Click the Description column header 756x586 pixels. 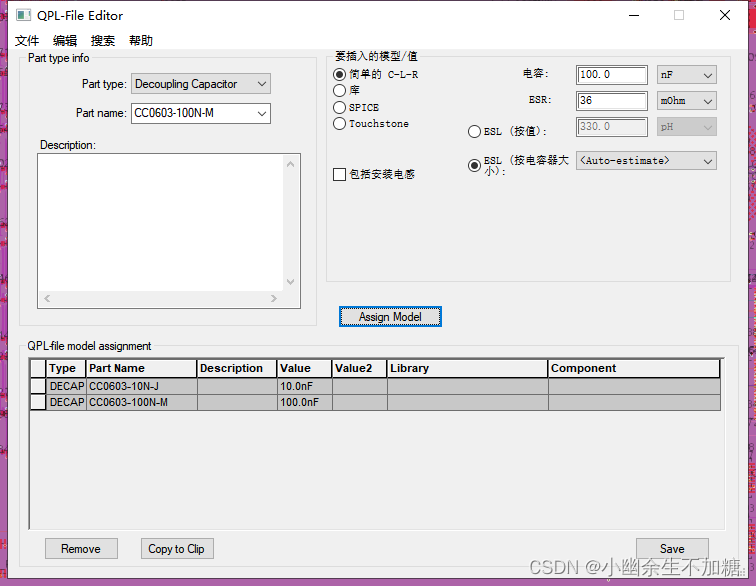pyautogui.click(x=237, y=368)
